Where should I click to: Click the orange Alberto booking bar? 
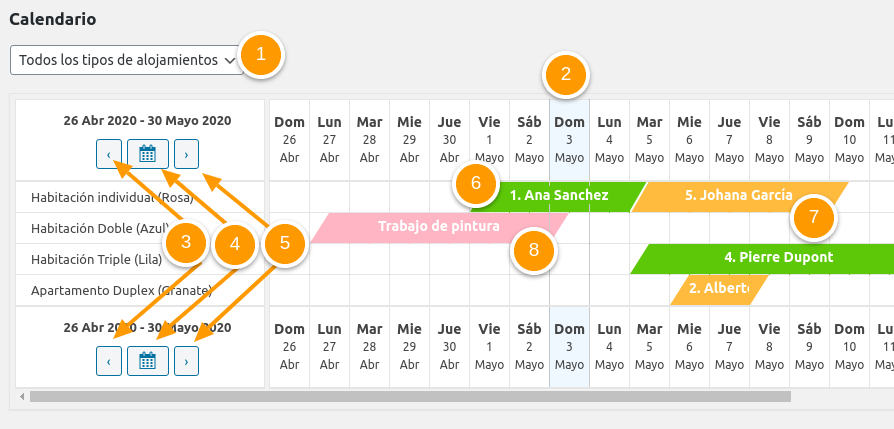pos(720,289)
